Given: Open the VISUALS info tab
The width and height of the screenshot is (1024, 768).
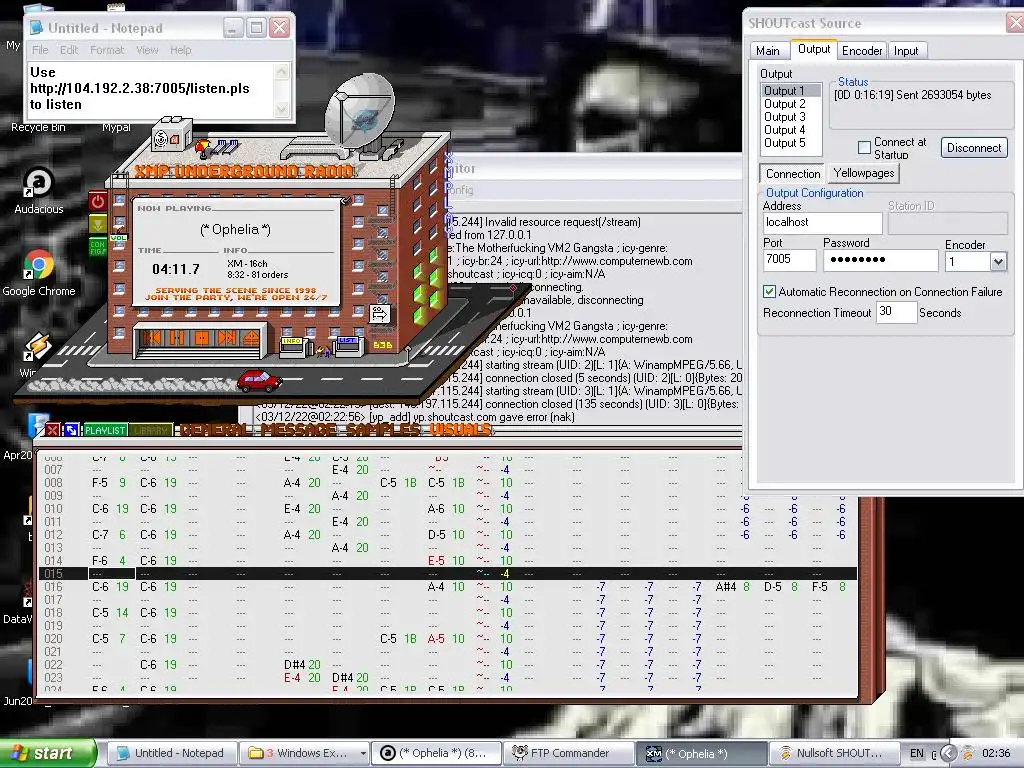Looking at the screenshot, I should (460, 430).
